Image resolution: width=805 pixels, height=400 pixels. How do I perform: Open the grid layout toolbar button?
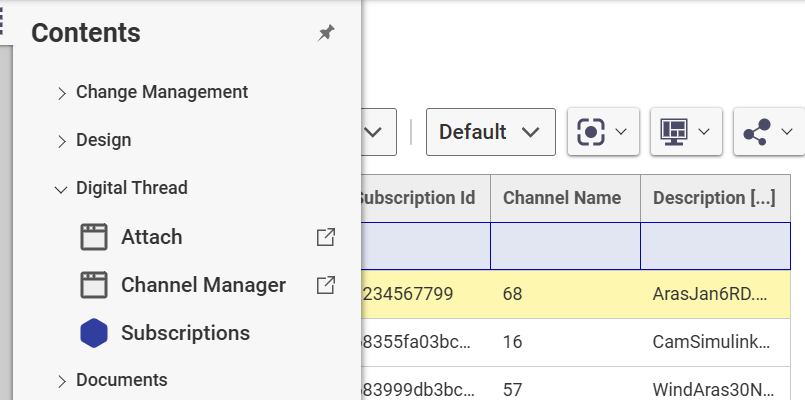click(686, 132)
